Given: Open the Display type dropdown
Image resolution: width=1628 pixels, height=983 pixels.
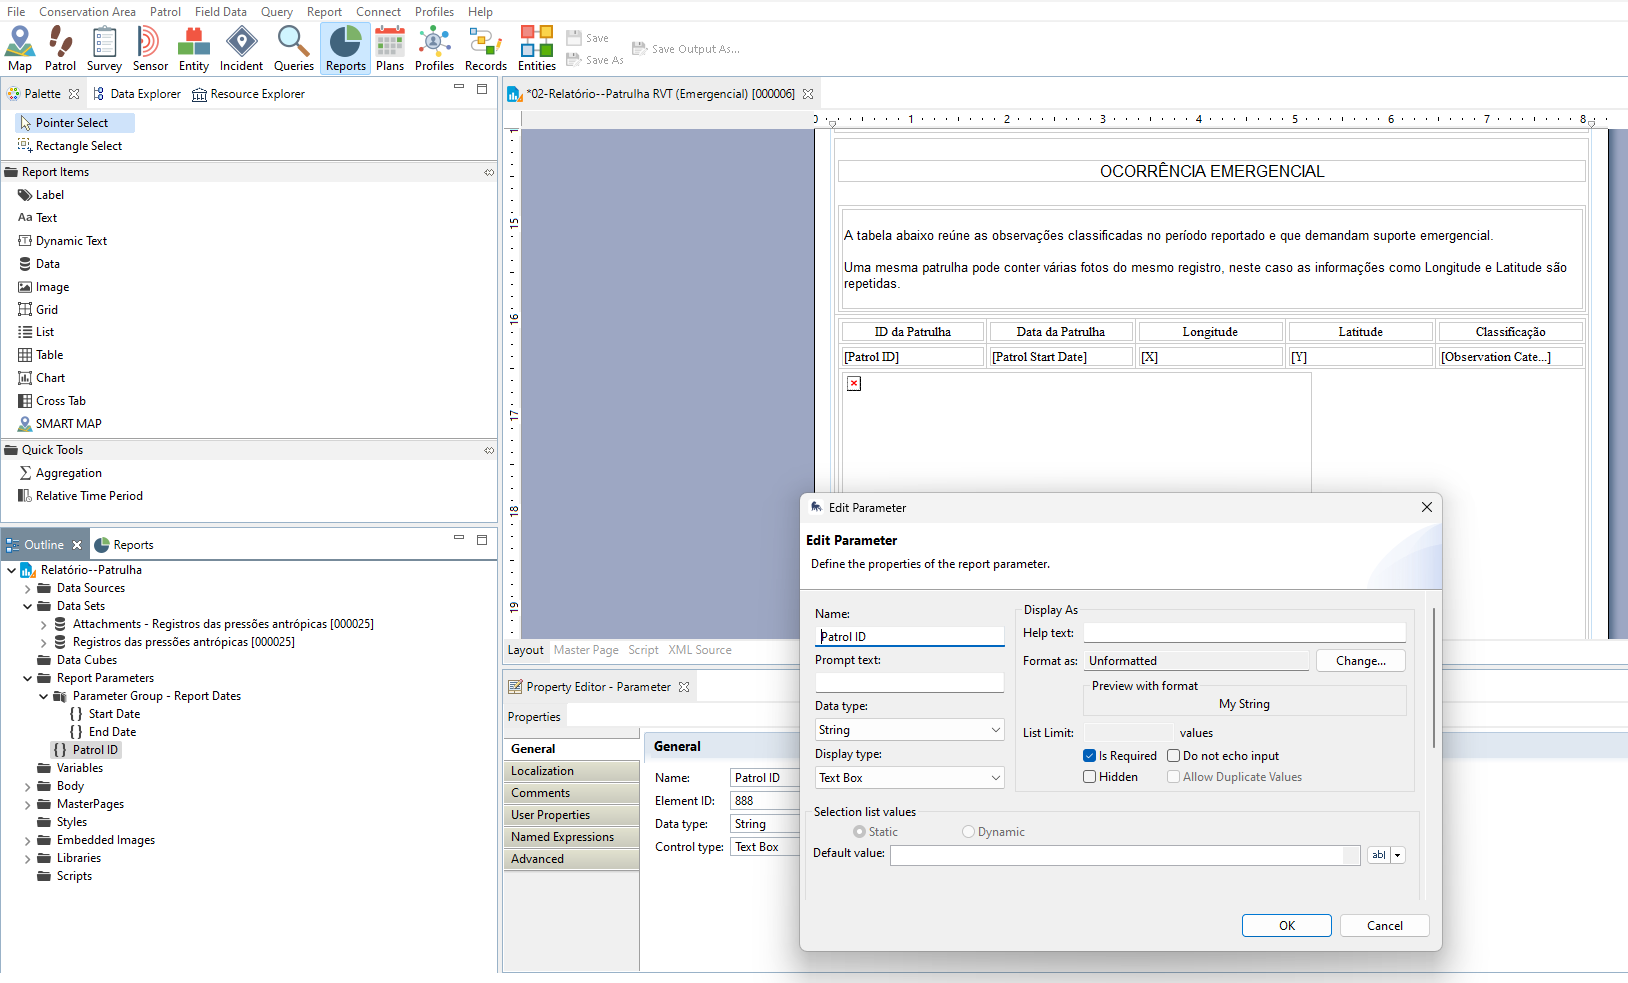Looking at the screenshot, I should coord(909,778).
